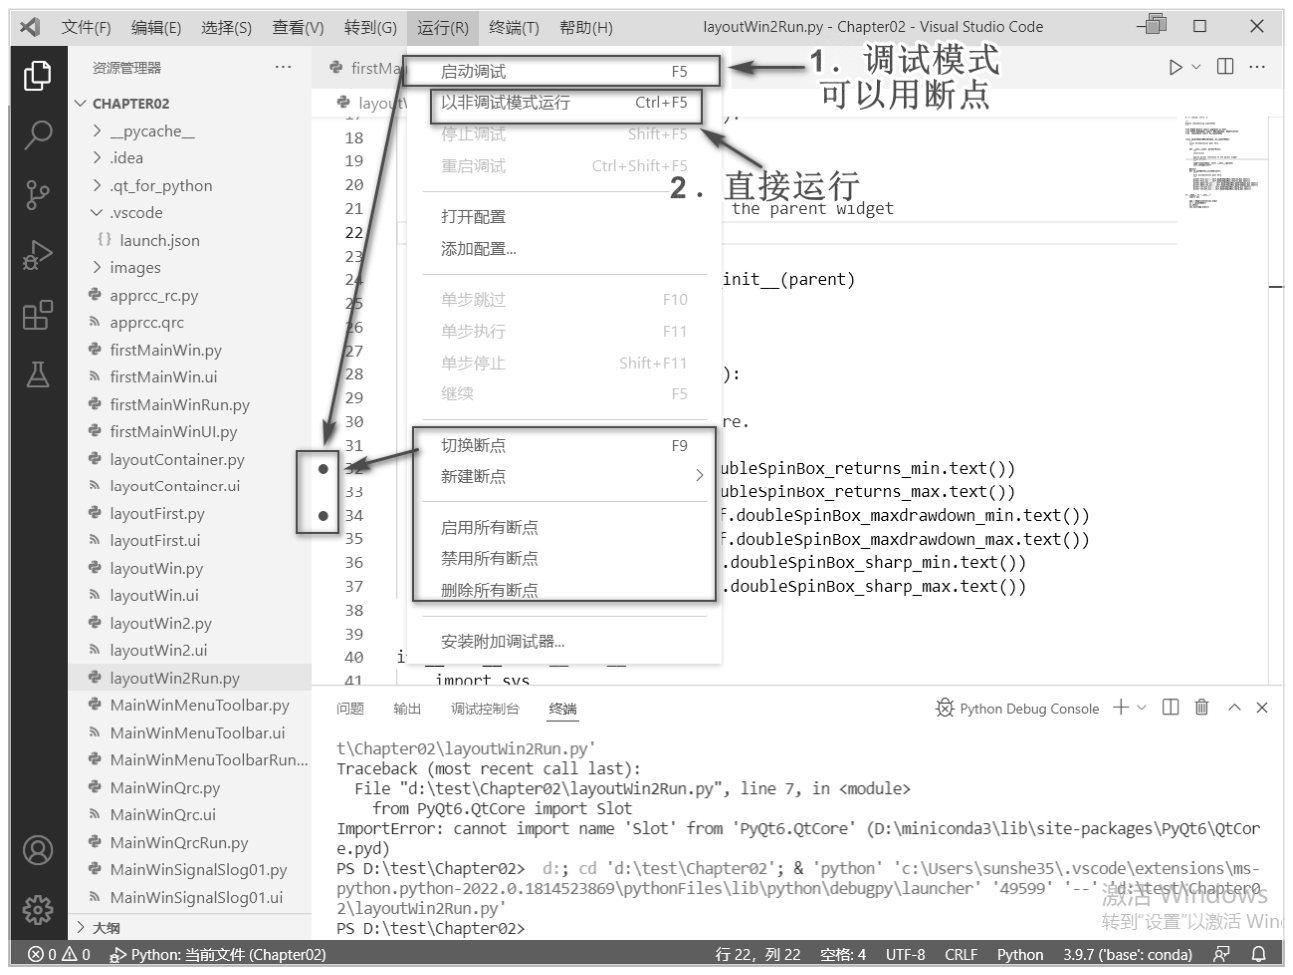The height and width of the screenshot is (975, 1293).
Task: Open the Source Control view
Action: click(38, 195)
